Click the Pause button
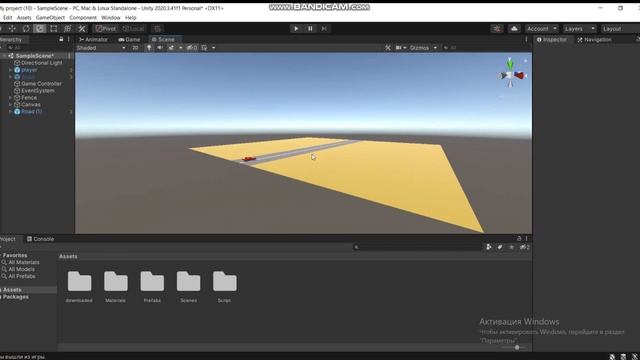The width and height of the screenshot is (640, 360). click(x=310, y=29)
